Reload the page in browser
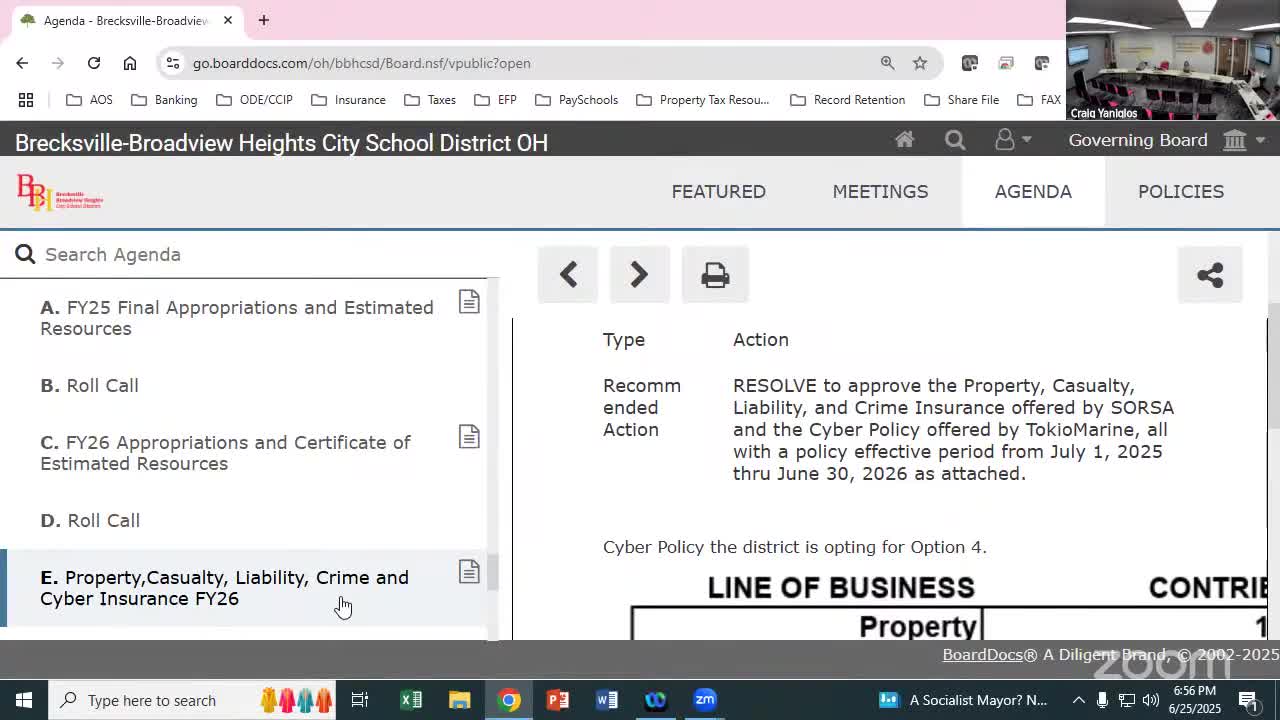The image size is (1280, 720). point(94,63)
